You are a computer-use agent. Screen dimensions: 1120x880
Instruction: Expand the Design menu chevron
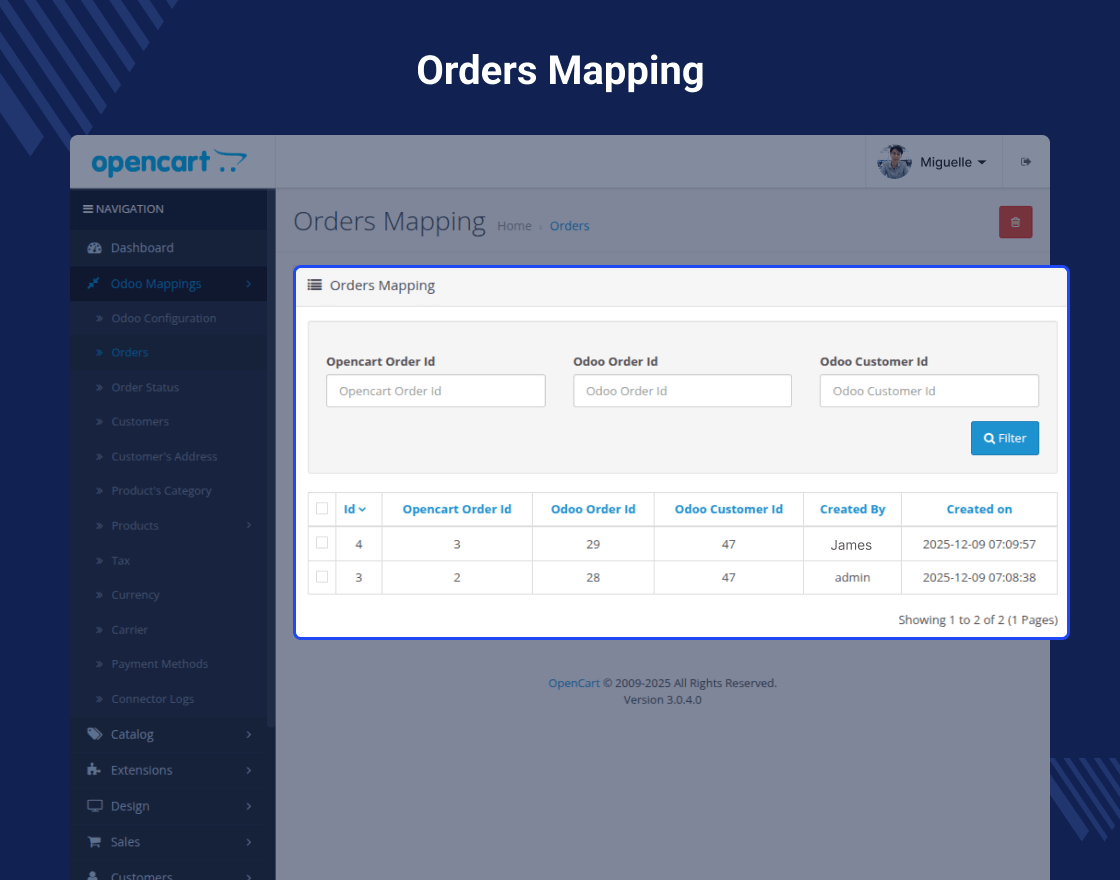pyautogui.click(x=249, y=806)
